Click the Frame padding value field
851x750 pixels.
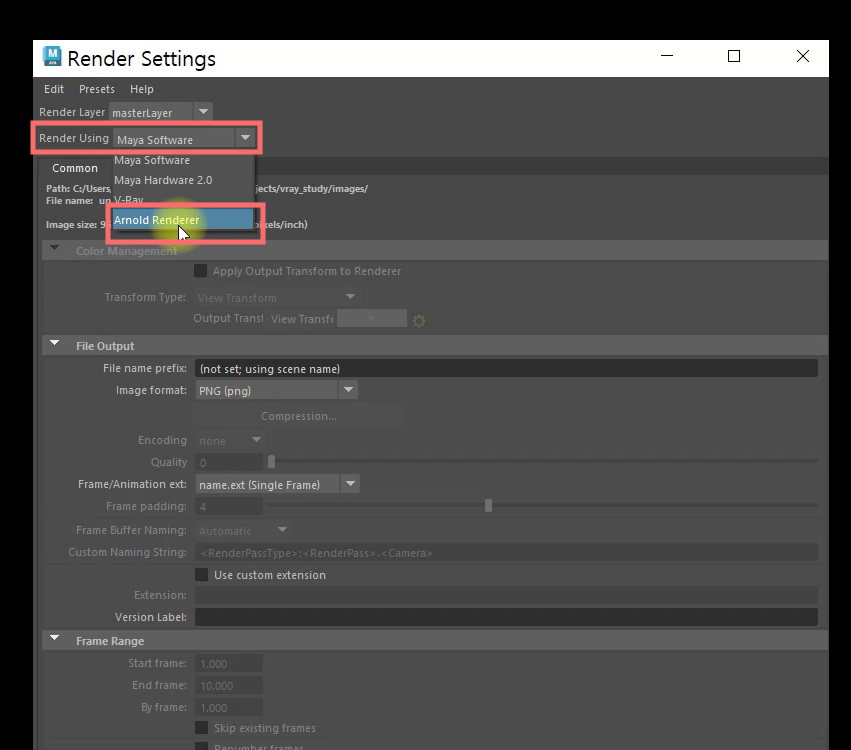click(229, 506)
